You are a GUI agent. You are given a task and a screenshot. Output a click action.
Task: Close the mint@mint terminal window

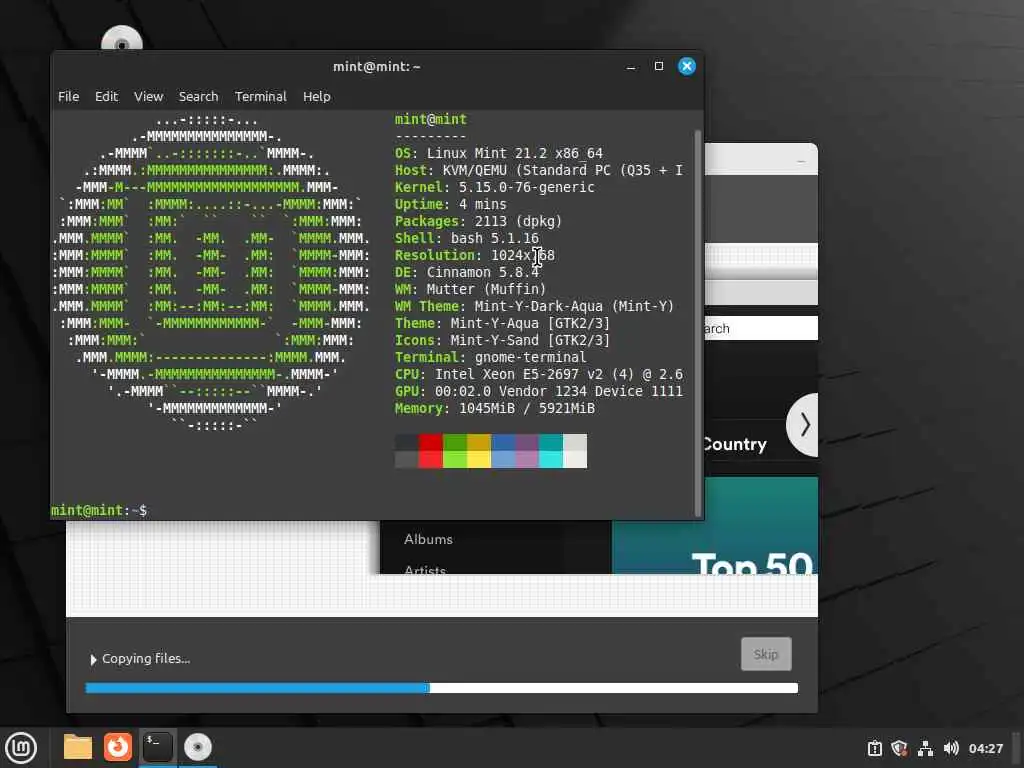[687, 66]
